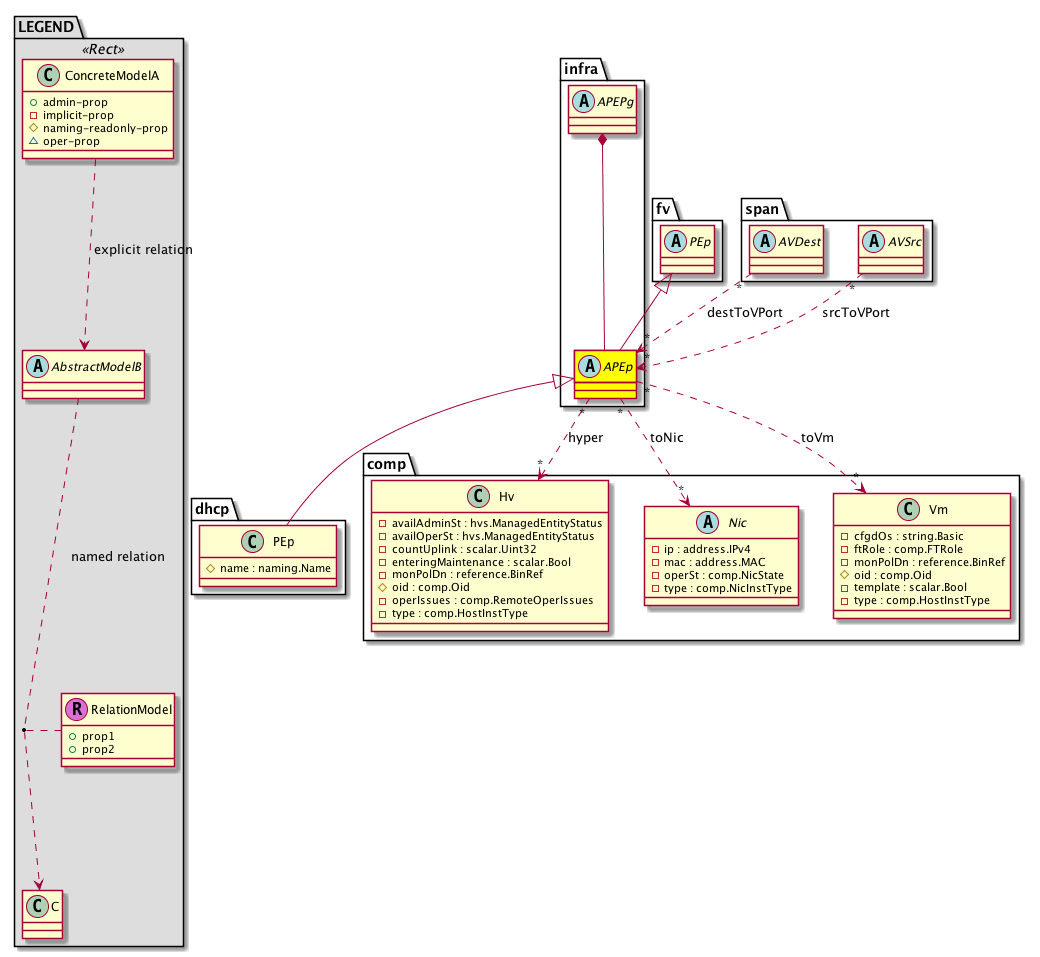Image resolution: width=1040 pixels, height=957 pixels.
Task: Click the C icon of ConcreteModelA
Action: coord(42,77)
